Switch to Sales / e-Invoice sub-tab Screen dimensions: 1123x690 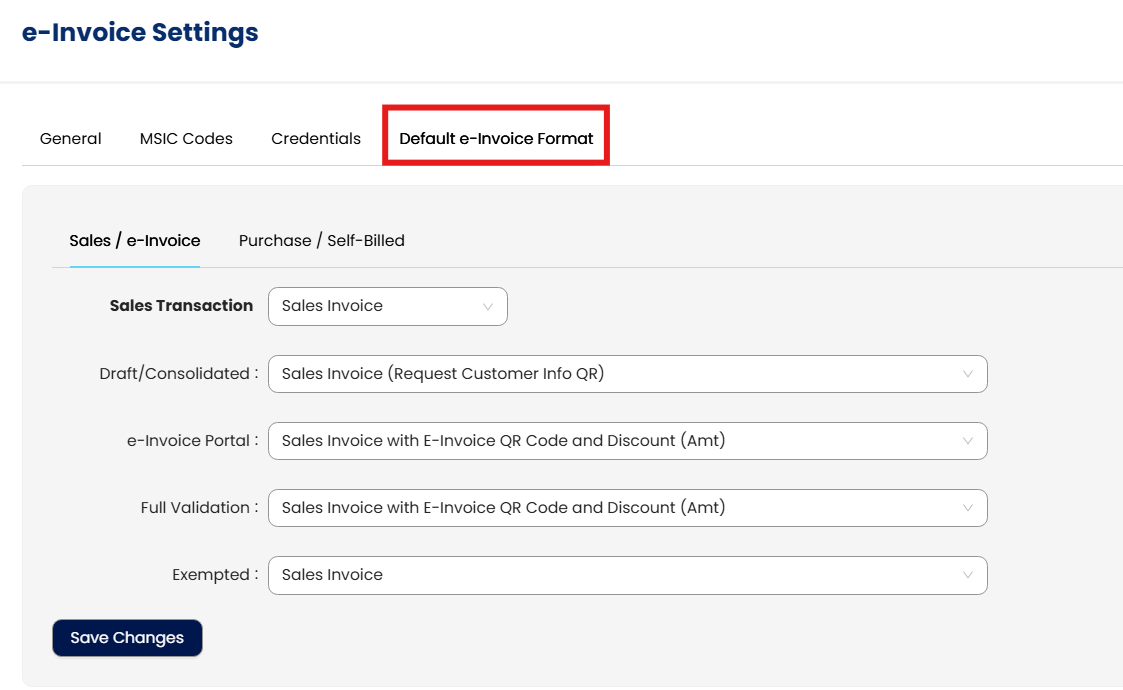pyautogui.click(x=135, y=240)
